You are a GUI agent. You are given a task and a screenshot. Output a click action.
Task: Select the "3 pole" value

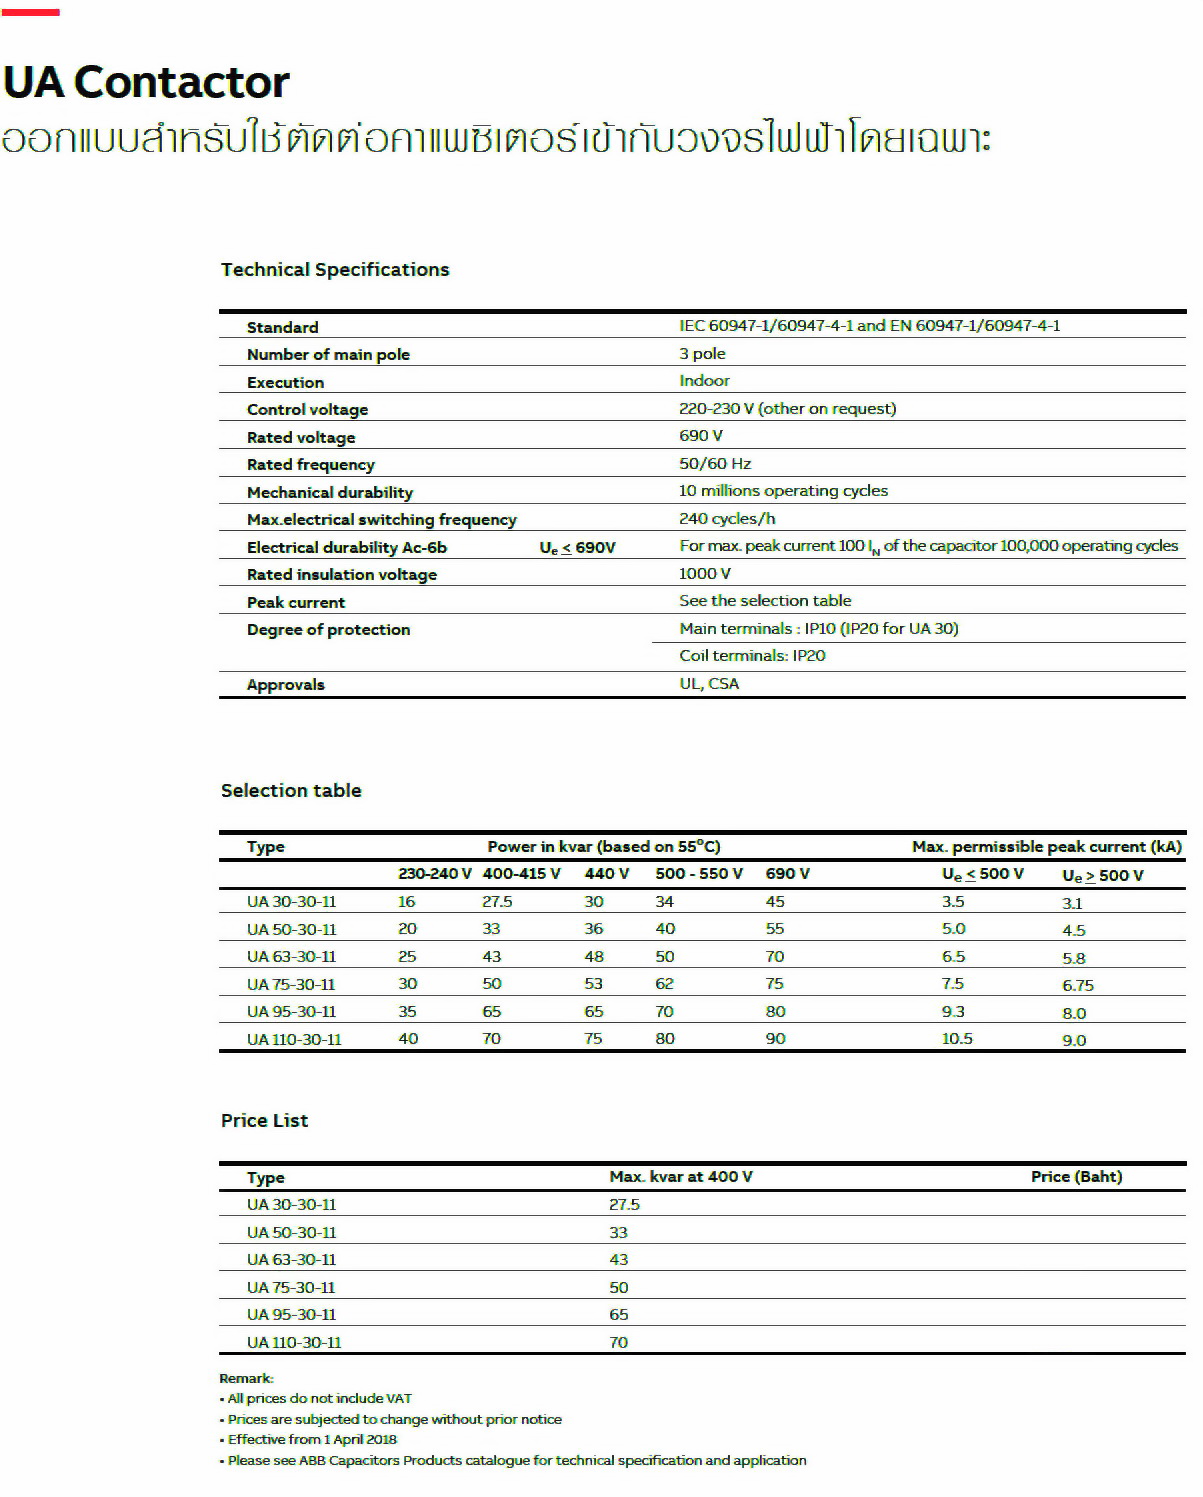pos(702,353)
